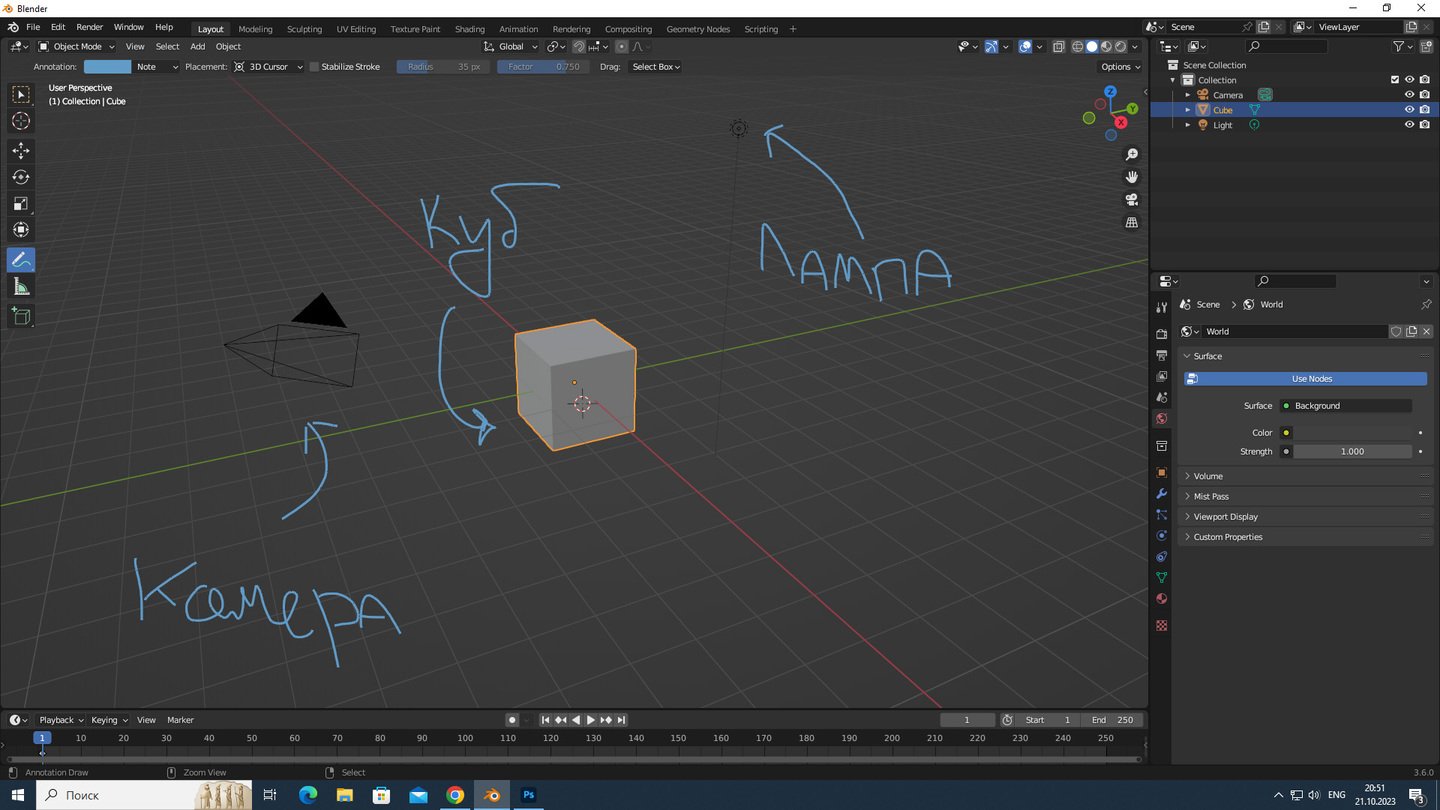Click the Options button in viewport header
The image size is (1440, 810).
[1120, 67]
